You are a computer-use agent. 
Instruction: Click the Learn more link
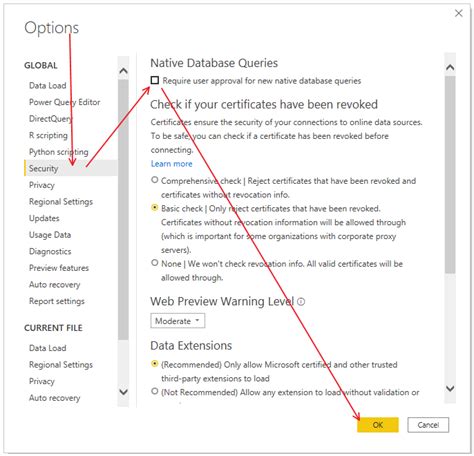pyautogui.click(x=172, y=164)
